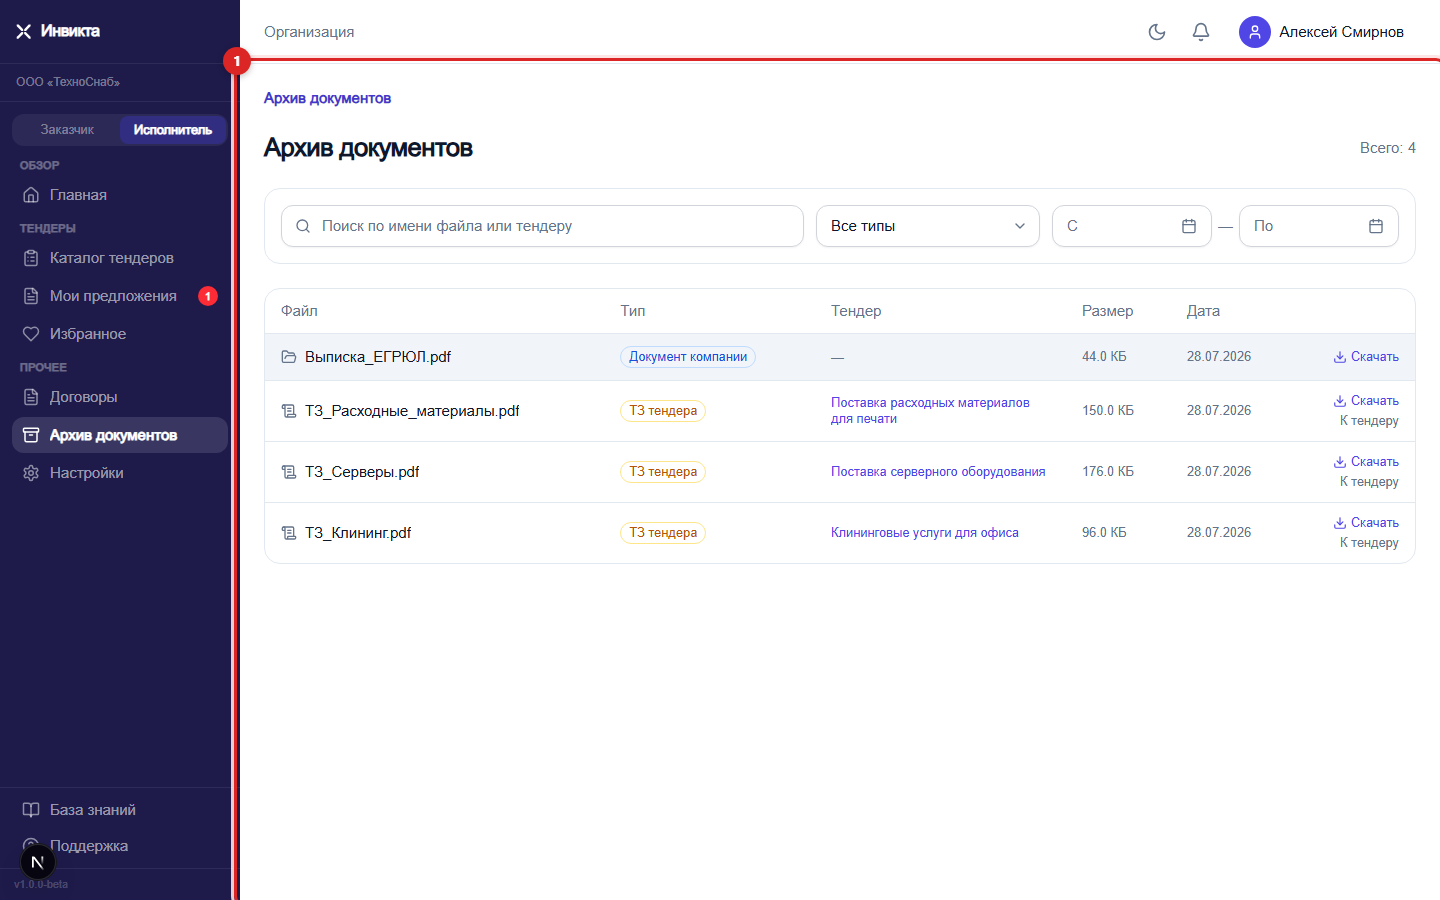Click the home icon next to Главная

(31, 195)
